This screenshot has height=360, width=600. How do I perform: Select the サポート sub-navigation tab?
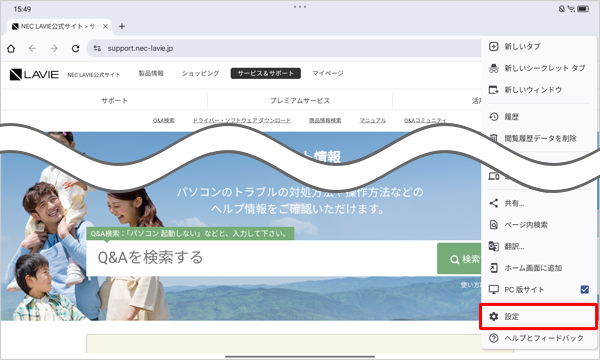(x=114, y=101)
